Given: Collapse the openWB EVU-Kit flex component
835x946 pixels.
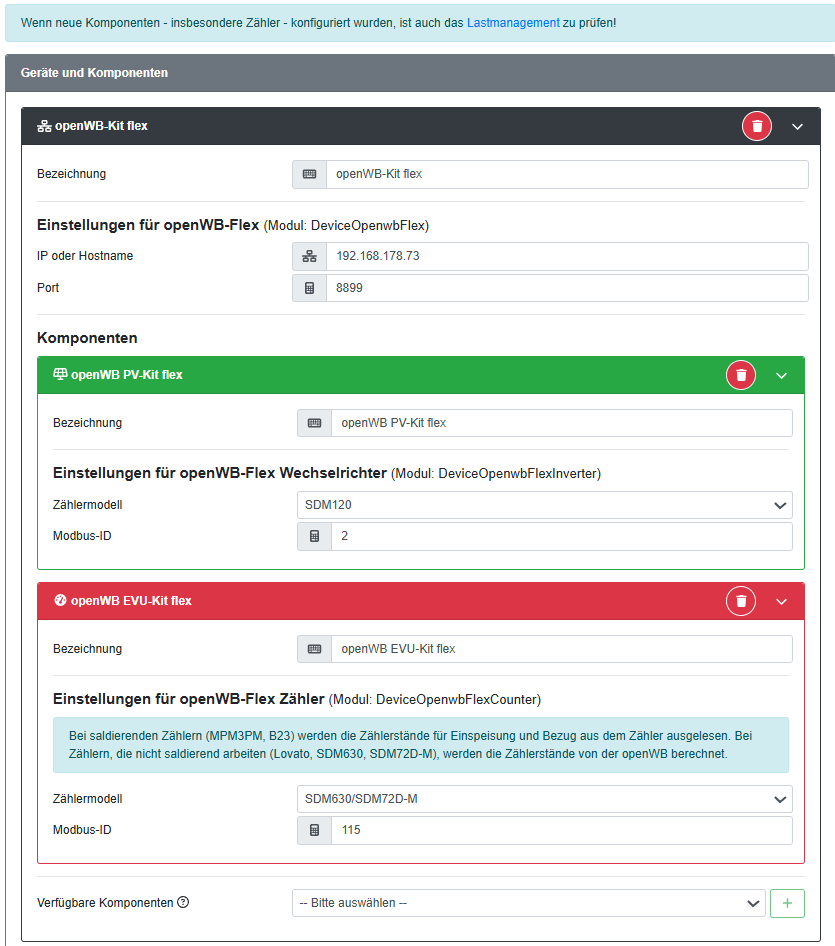Looking at the screenshot, I should (781, 602).
